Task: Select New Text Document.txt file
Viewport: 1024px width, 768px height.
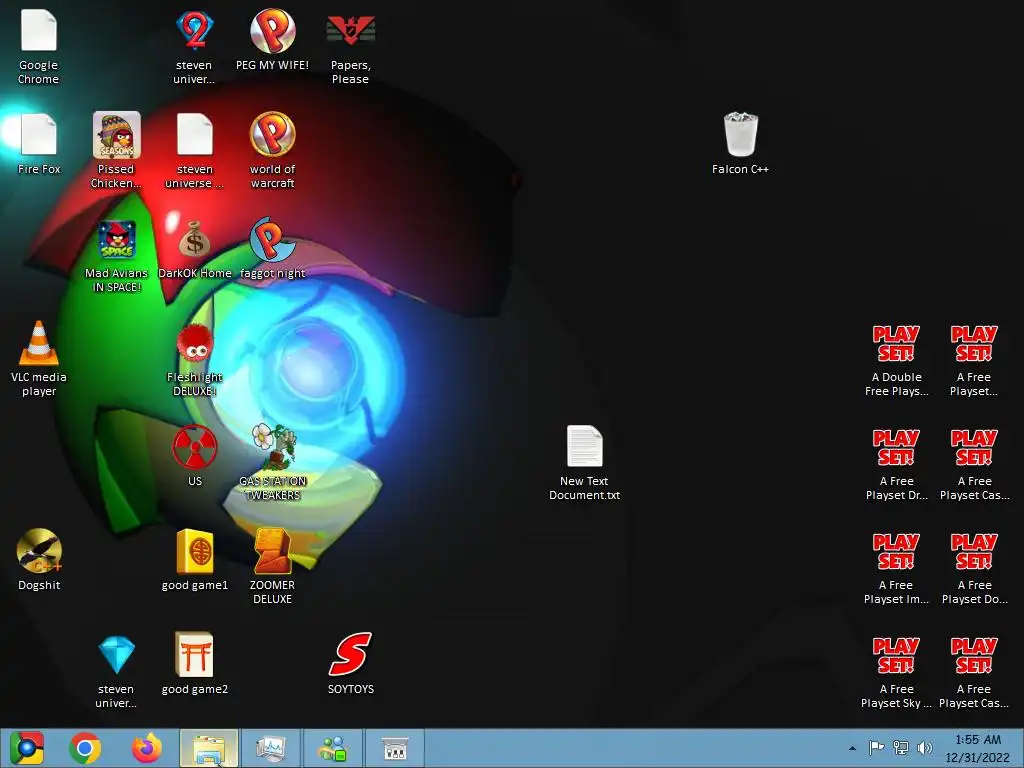Action: tap(584, 447)
